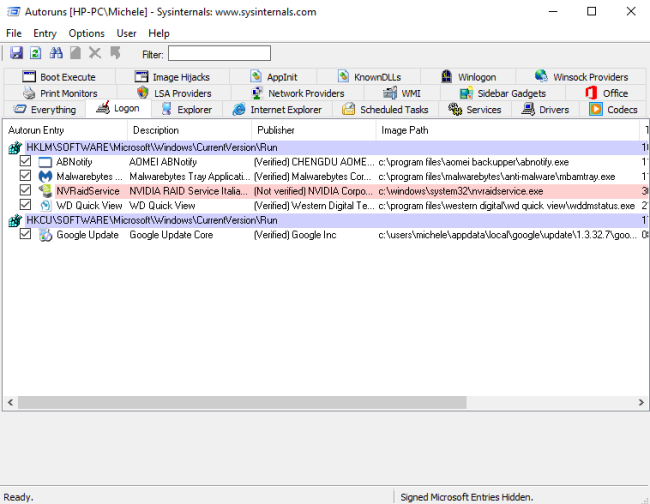Image resolution: width=650 pixels, height=504 pixels.
Task: Click the Save toolbar icon
Action: tap(16, 53)
